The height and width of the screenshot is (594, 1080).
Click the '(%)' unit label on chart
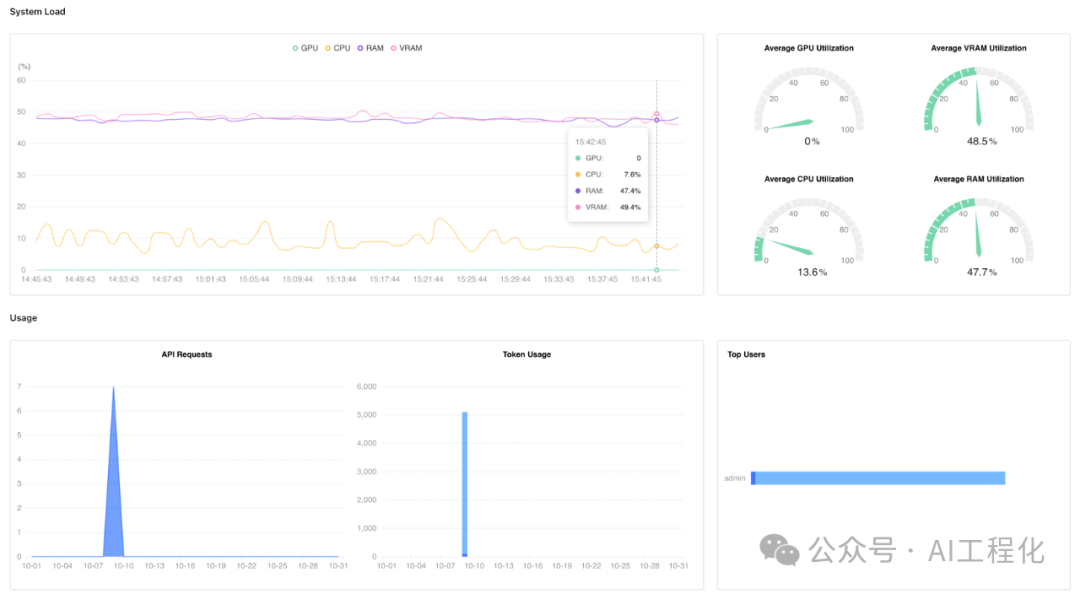coord(24,67)
